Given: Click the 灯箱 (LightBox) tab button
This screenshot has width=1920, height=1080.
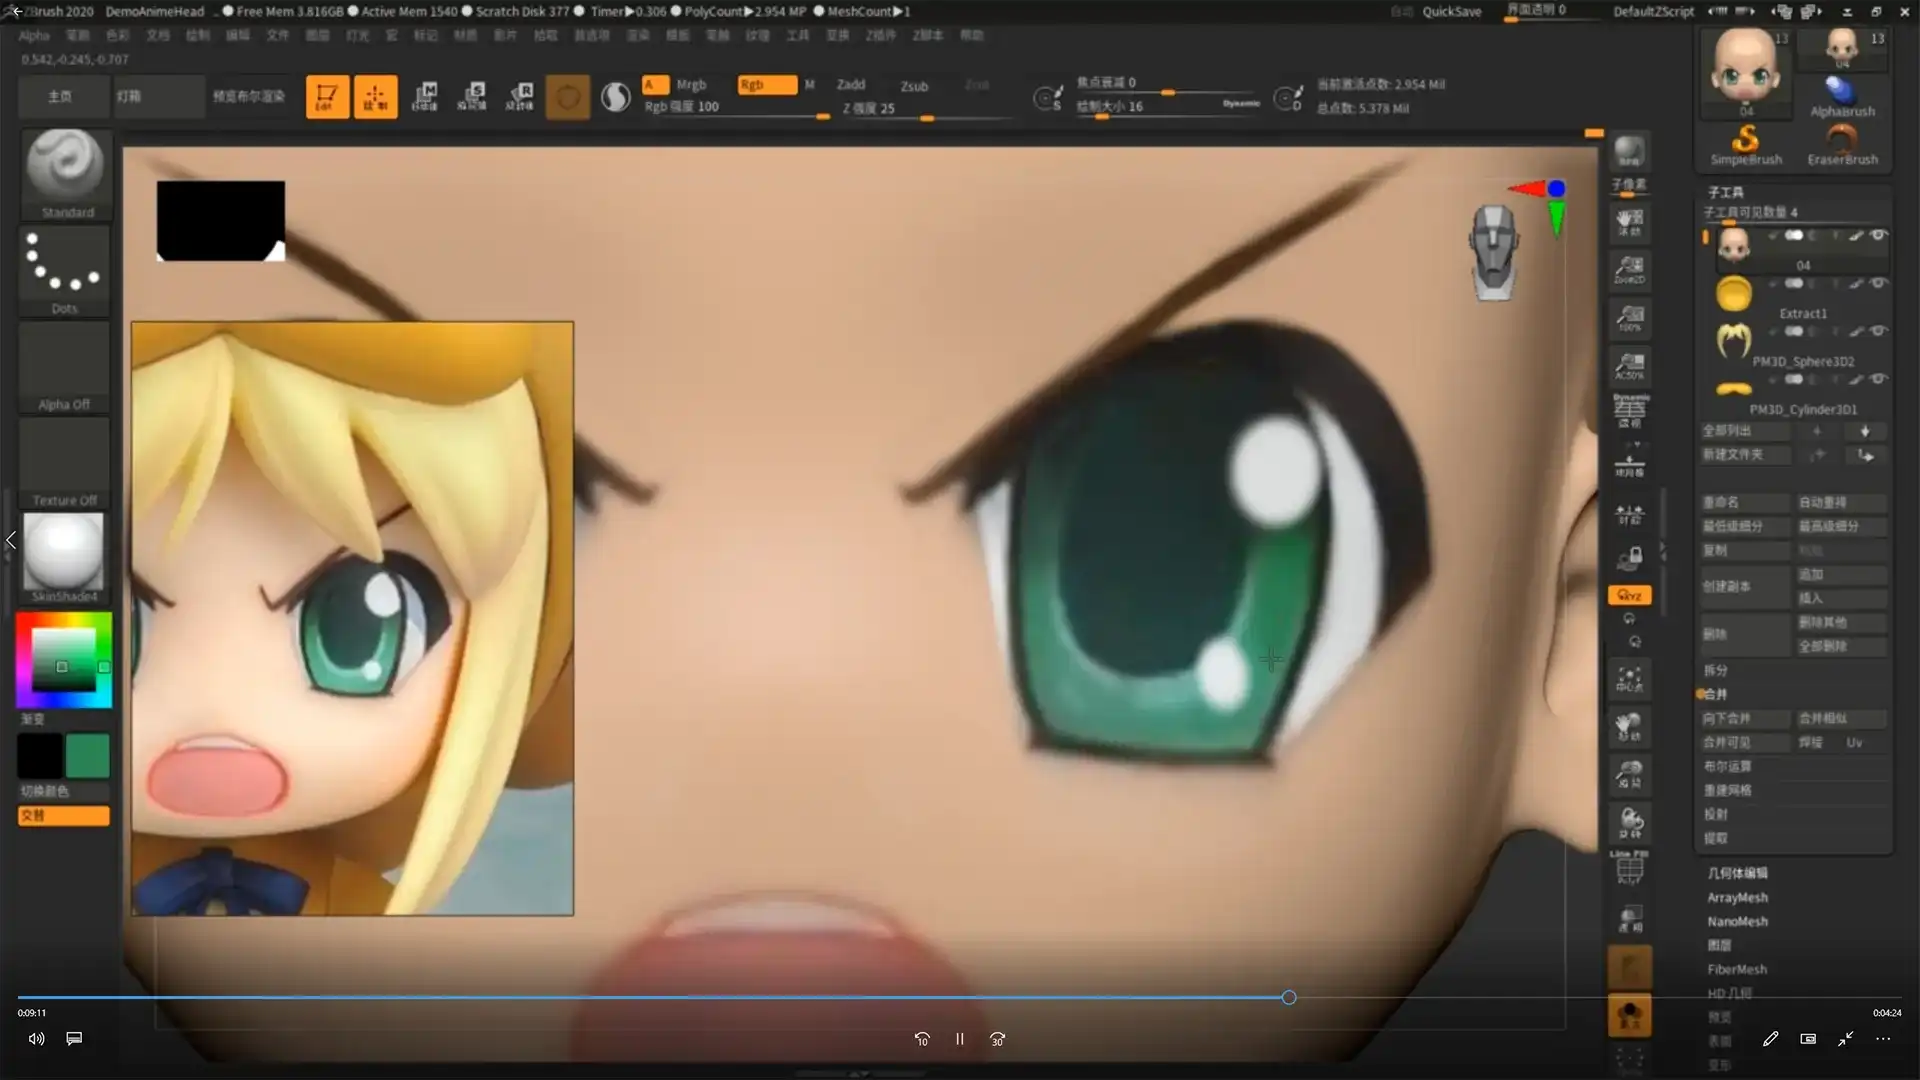Looking at the screenshot, I should tap(129, 97).
